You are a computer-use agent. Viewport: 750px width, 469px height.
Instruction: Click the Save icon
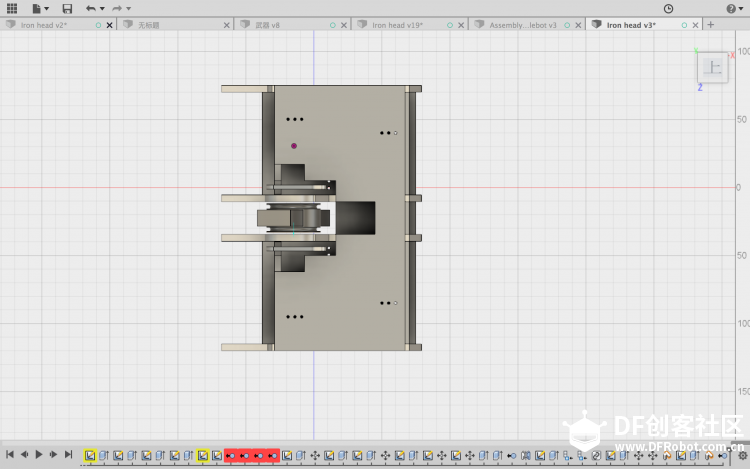67,9
